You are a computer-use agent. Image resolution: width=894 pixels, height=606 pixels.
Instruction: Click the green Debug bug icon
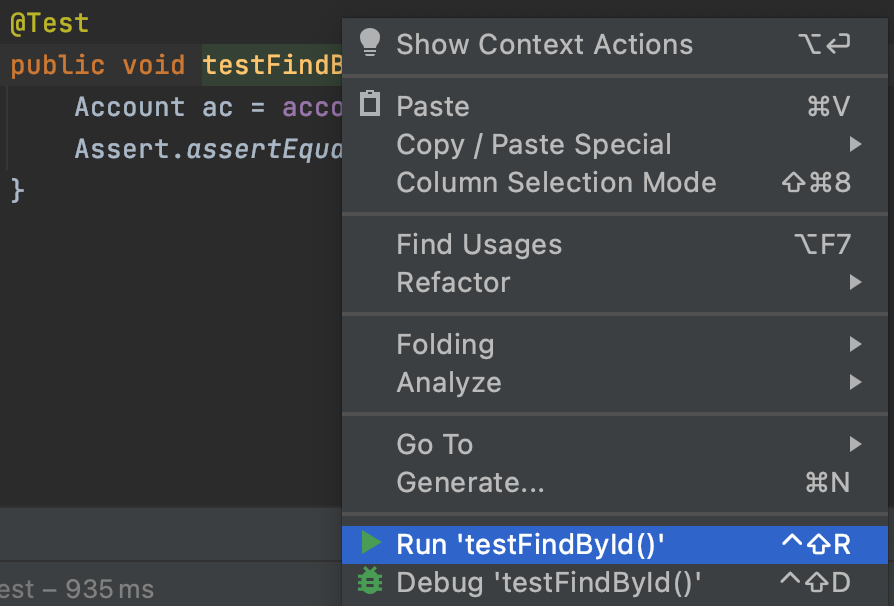click(371, 581)
